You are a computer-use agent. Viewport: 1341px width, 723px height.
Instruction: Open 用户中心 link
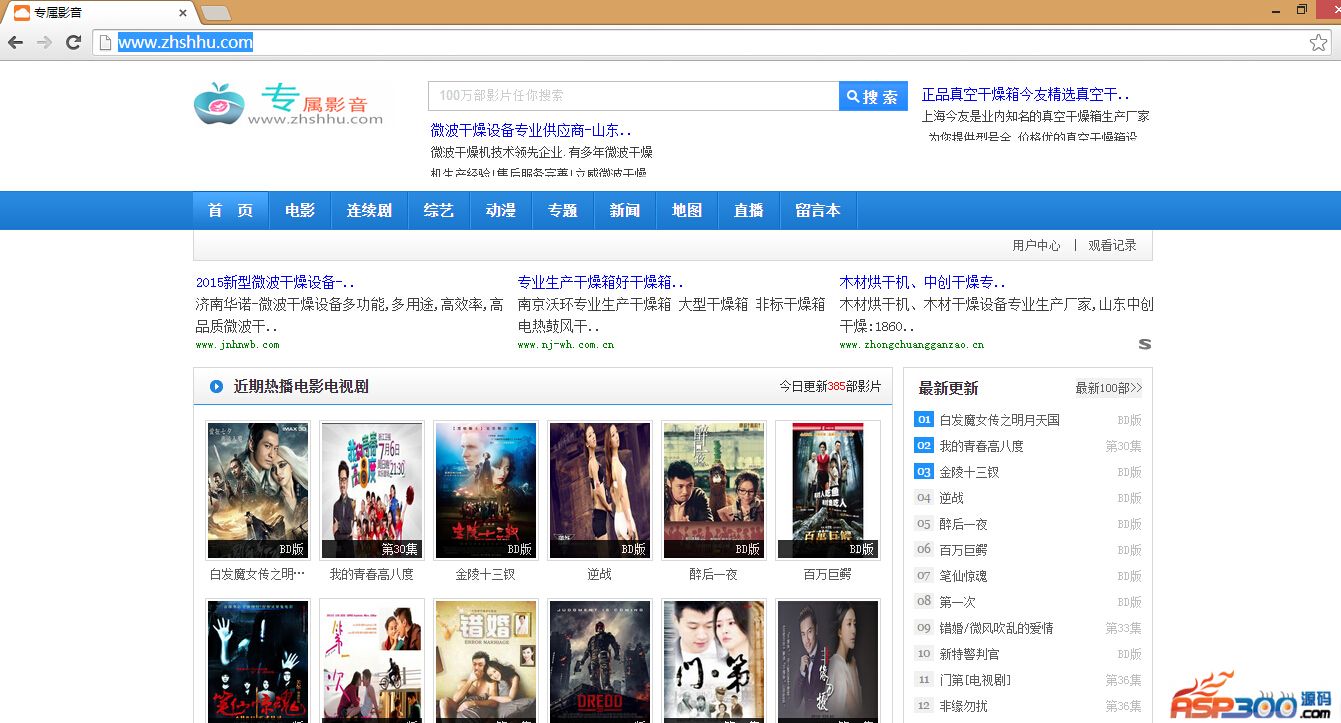click(x=1036, y=245)
